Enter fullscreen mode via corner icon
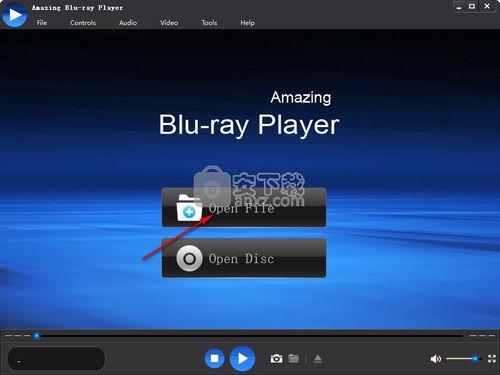Image resolution: width=500 pixels, height=375 pixels. [492, 359]
